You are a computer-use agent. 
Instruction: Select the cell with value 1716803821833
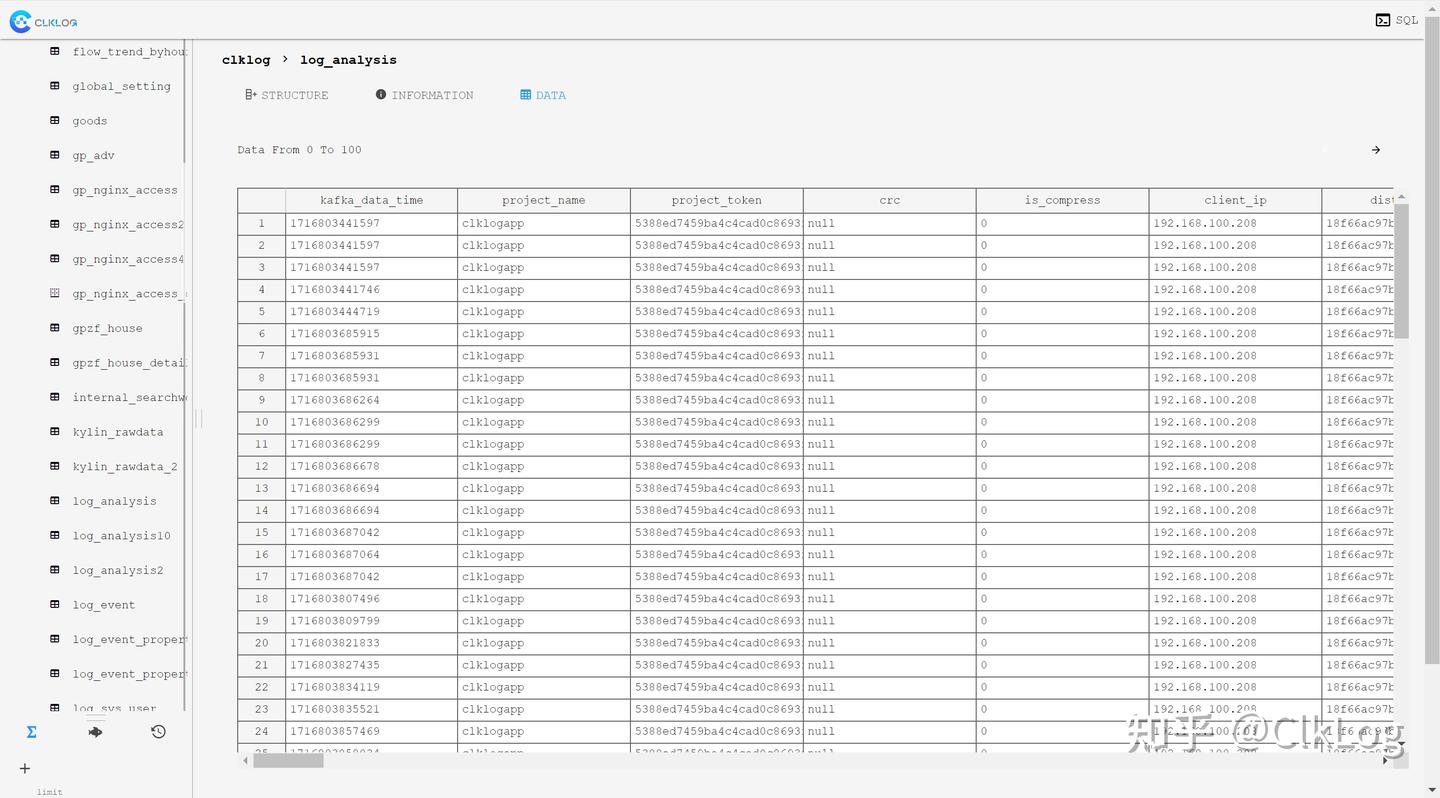point(371,643)
